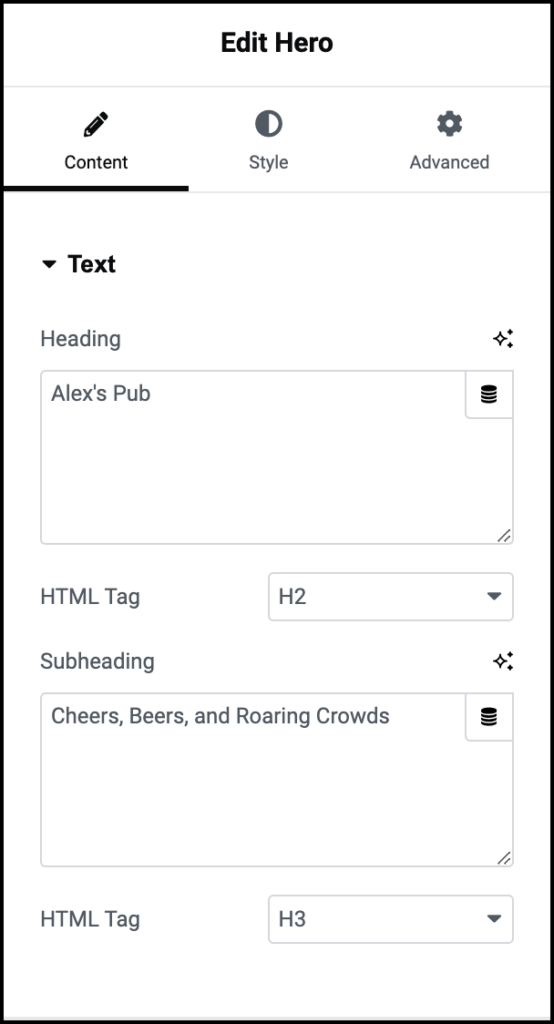Switch to the Content tab

[96, 140]
